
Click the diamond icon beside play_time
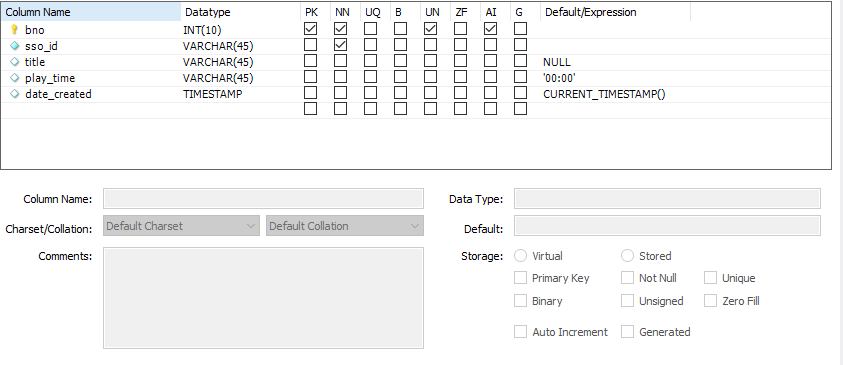coord(15,78)
